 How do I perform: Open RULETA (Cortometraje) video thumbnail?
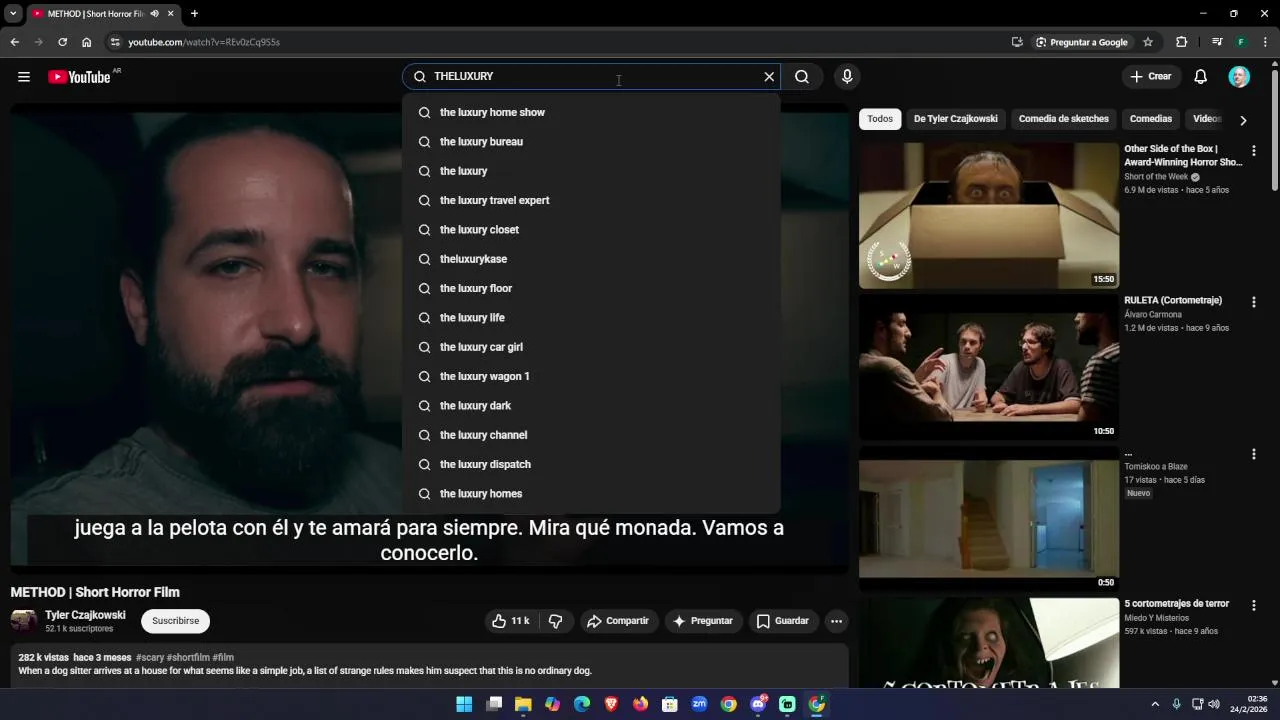click(989, 367)
